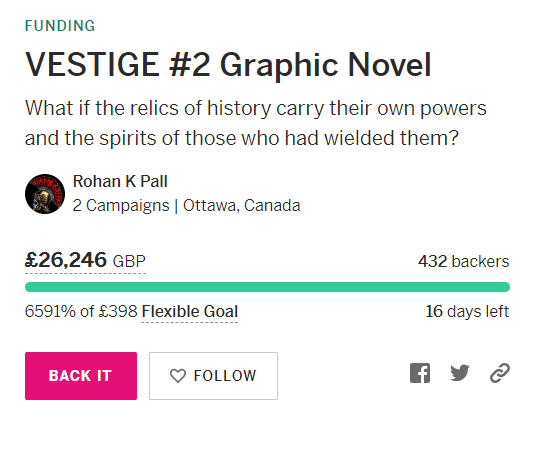The height and width of the screenshot is (449, 534).
Task: Click the 2 Campaigns text
Action: [121, 205]
